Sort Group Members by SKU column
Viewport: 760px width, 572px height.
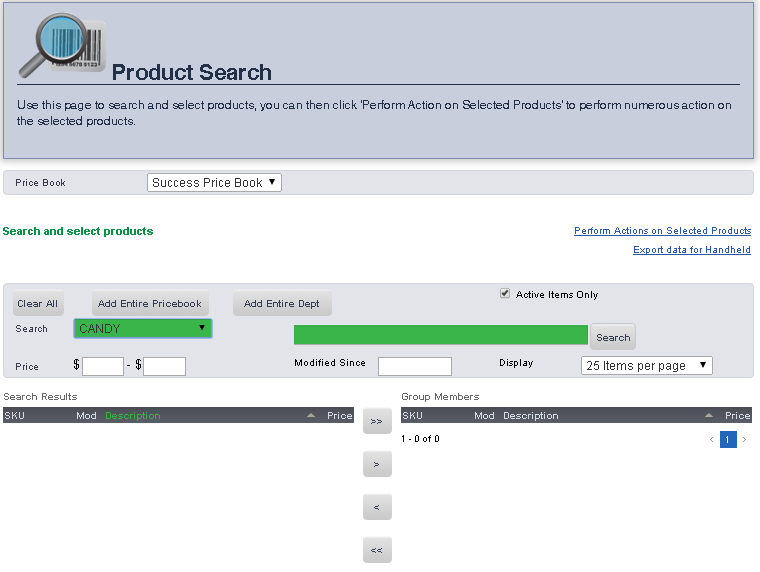[x=412, y=415]
